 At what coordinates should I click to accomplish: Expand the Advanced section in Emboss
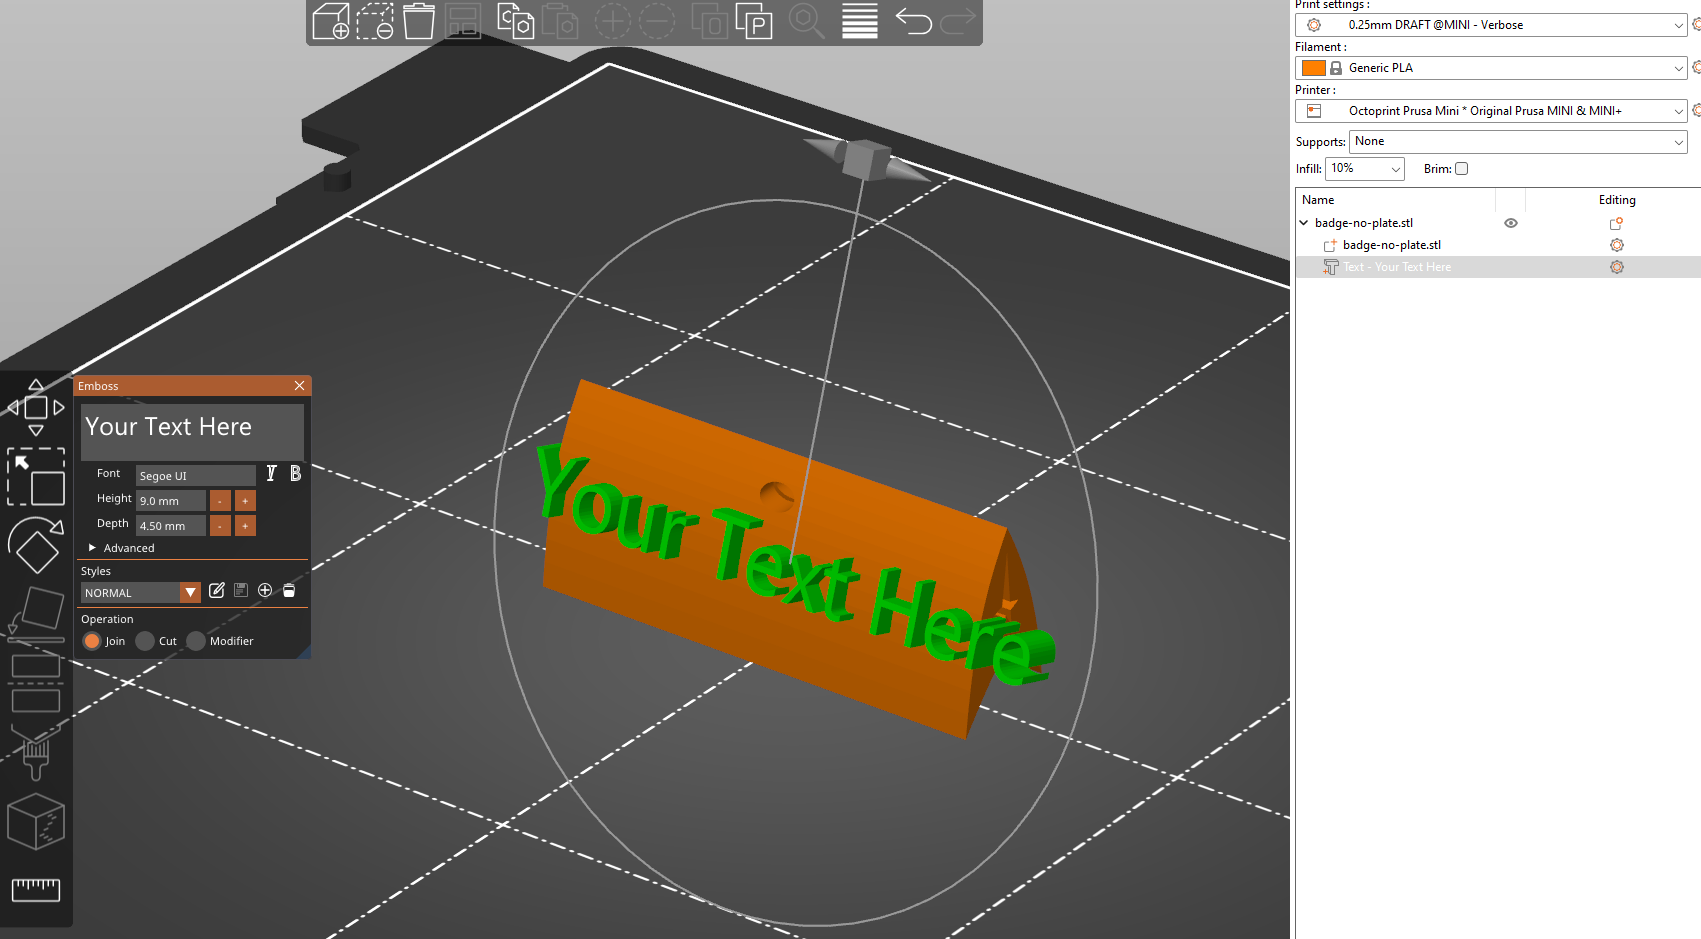point(122,548)
